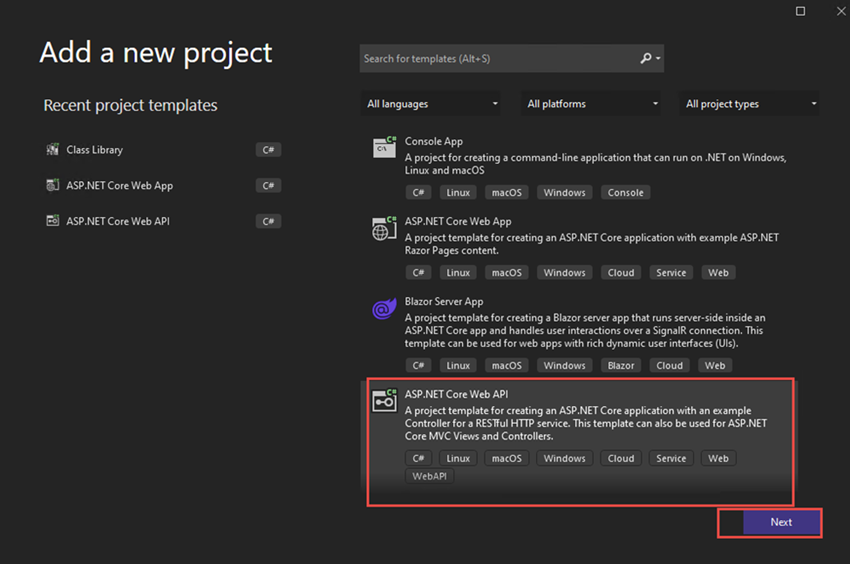Viewport: 850px width, 564px height.
Task: Click the Next button
Action: tap(781, 522)
